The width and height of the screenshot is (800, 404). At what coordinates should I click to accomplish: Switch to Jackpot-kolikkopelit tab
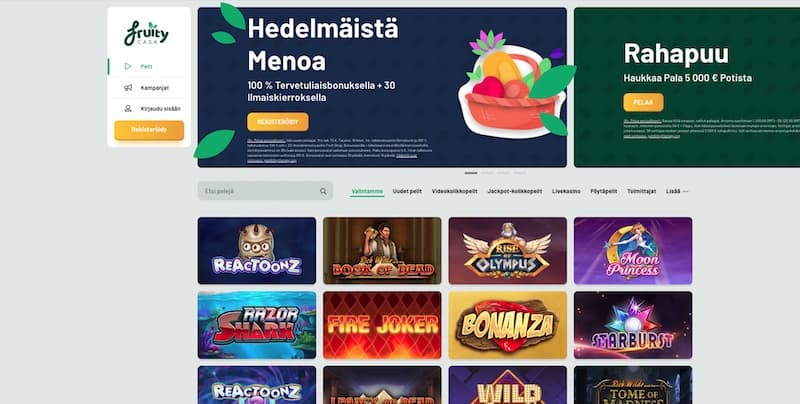[514, 191]
